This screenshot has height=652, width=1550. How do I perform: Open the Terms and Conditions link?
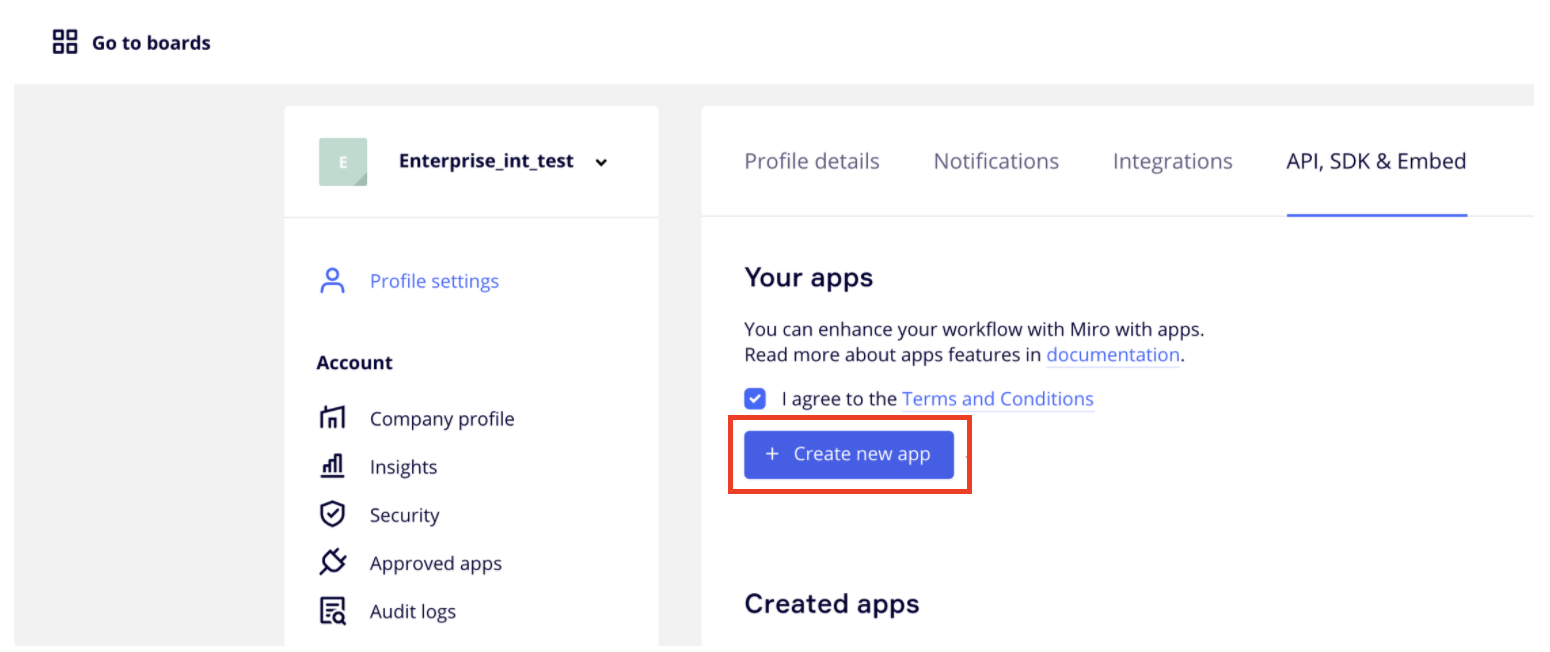coord(997,399)
